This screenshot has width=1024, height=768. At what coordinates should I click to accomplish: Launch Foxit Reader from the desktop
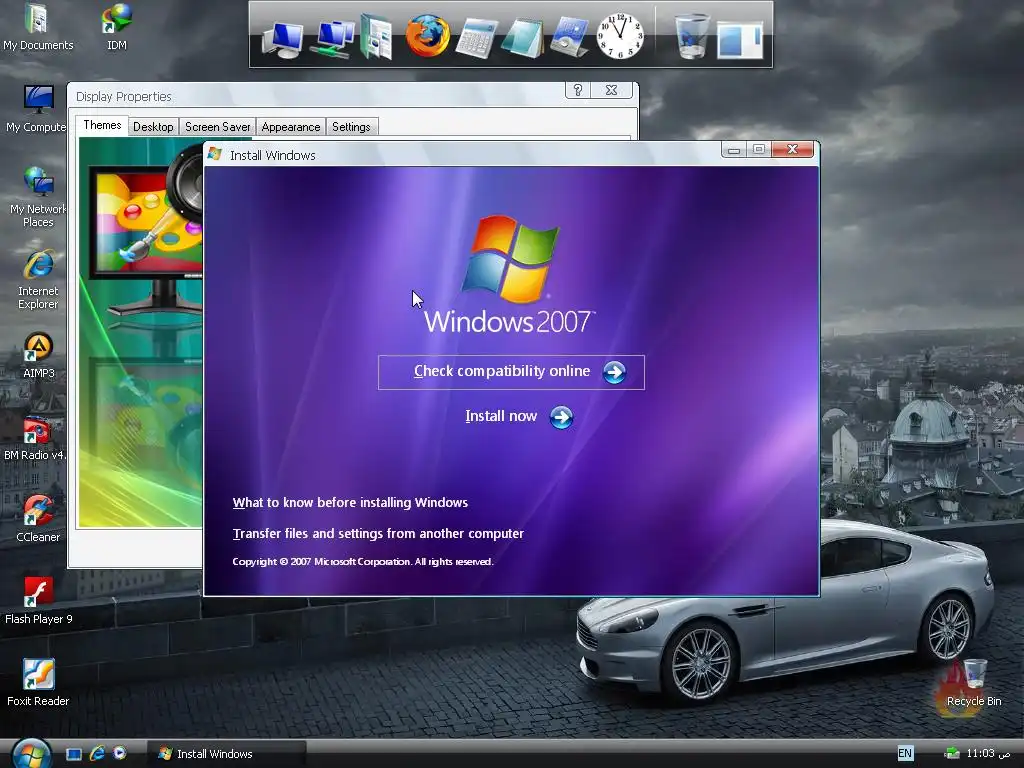tap(38, 682)
